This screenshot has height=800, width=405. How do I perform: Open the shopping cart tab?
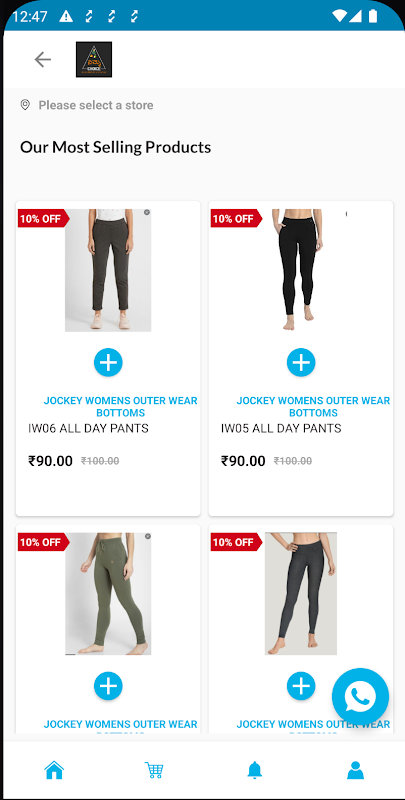point(154,769)
